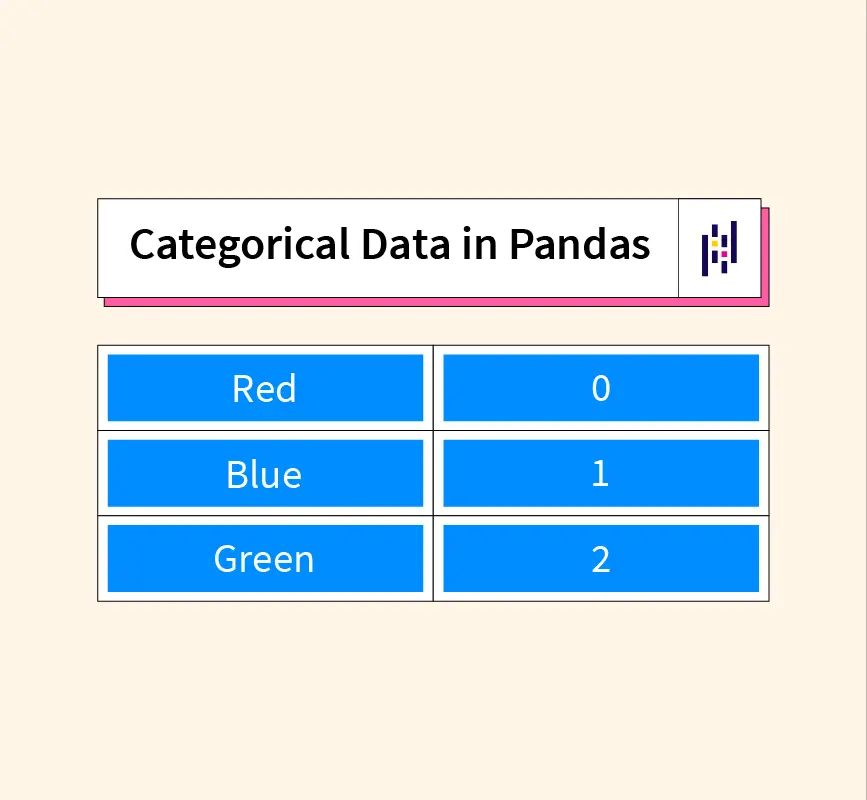Click the white border under the Green cell
The height and width of the screenshot is (800, 867).
265,596
